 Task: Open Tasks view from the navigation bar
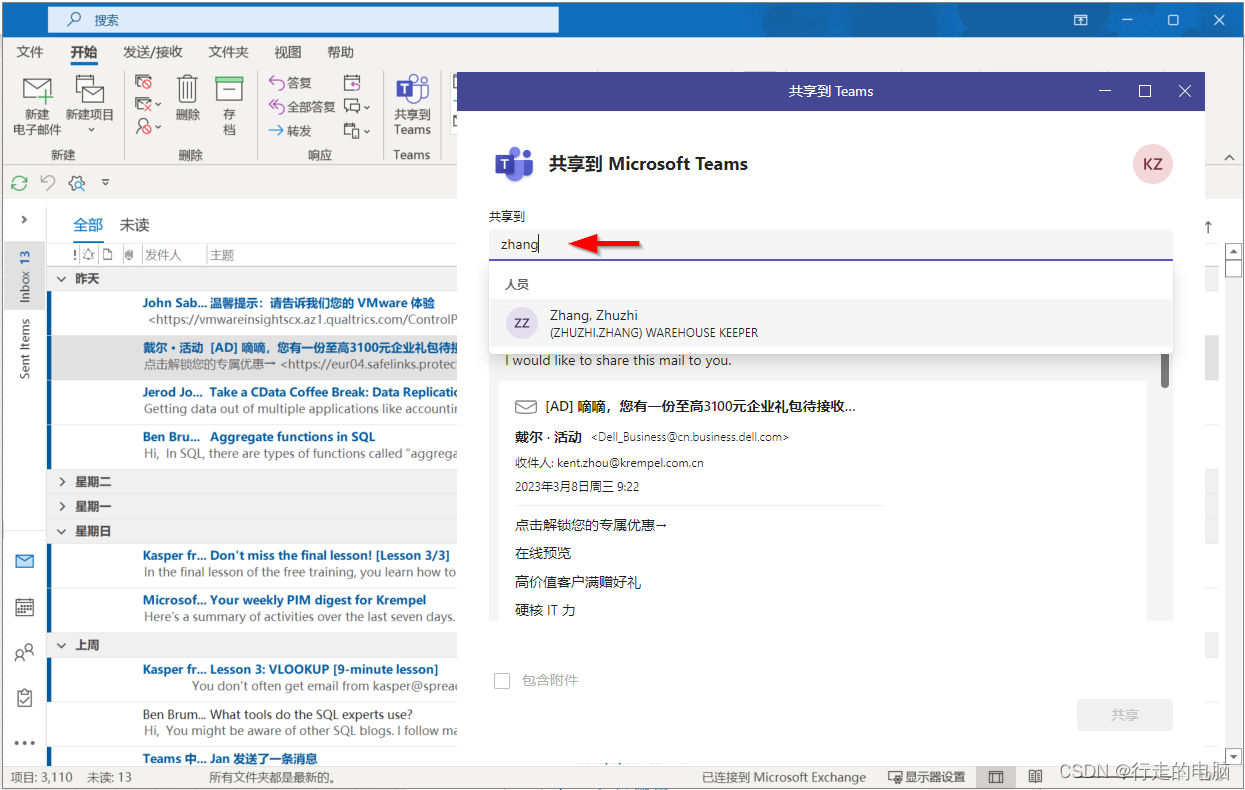pyautogui.click(x=25, y=698)
